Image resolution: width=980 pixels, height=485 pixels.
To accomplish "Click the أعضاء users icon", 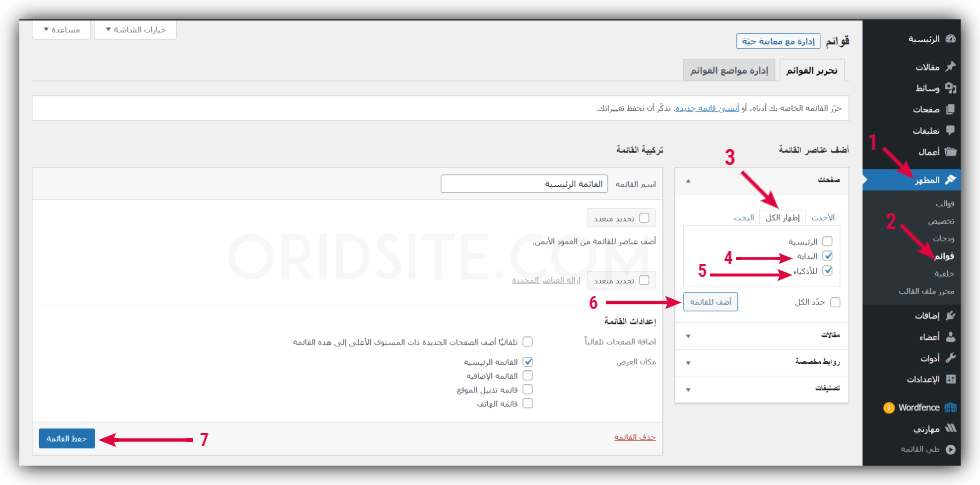I will (951, 338).
